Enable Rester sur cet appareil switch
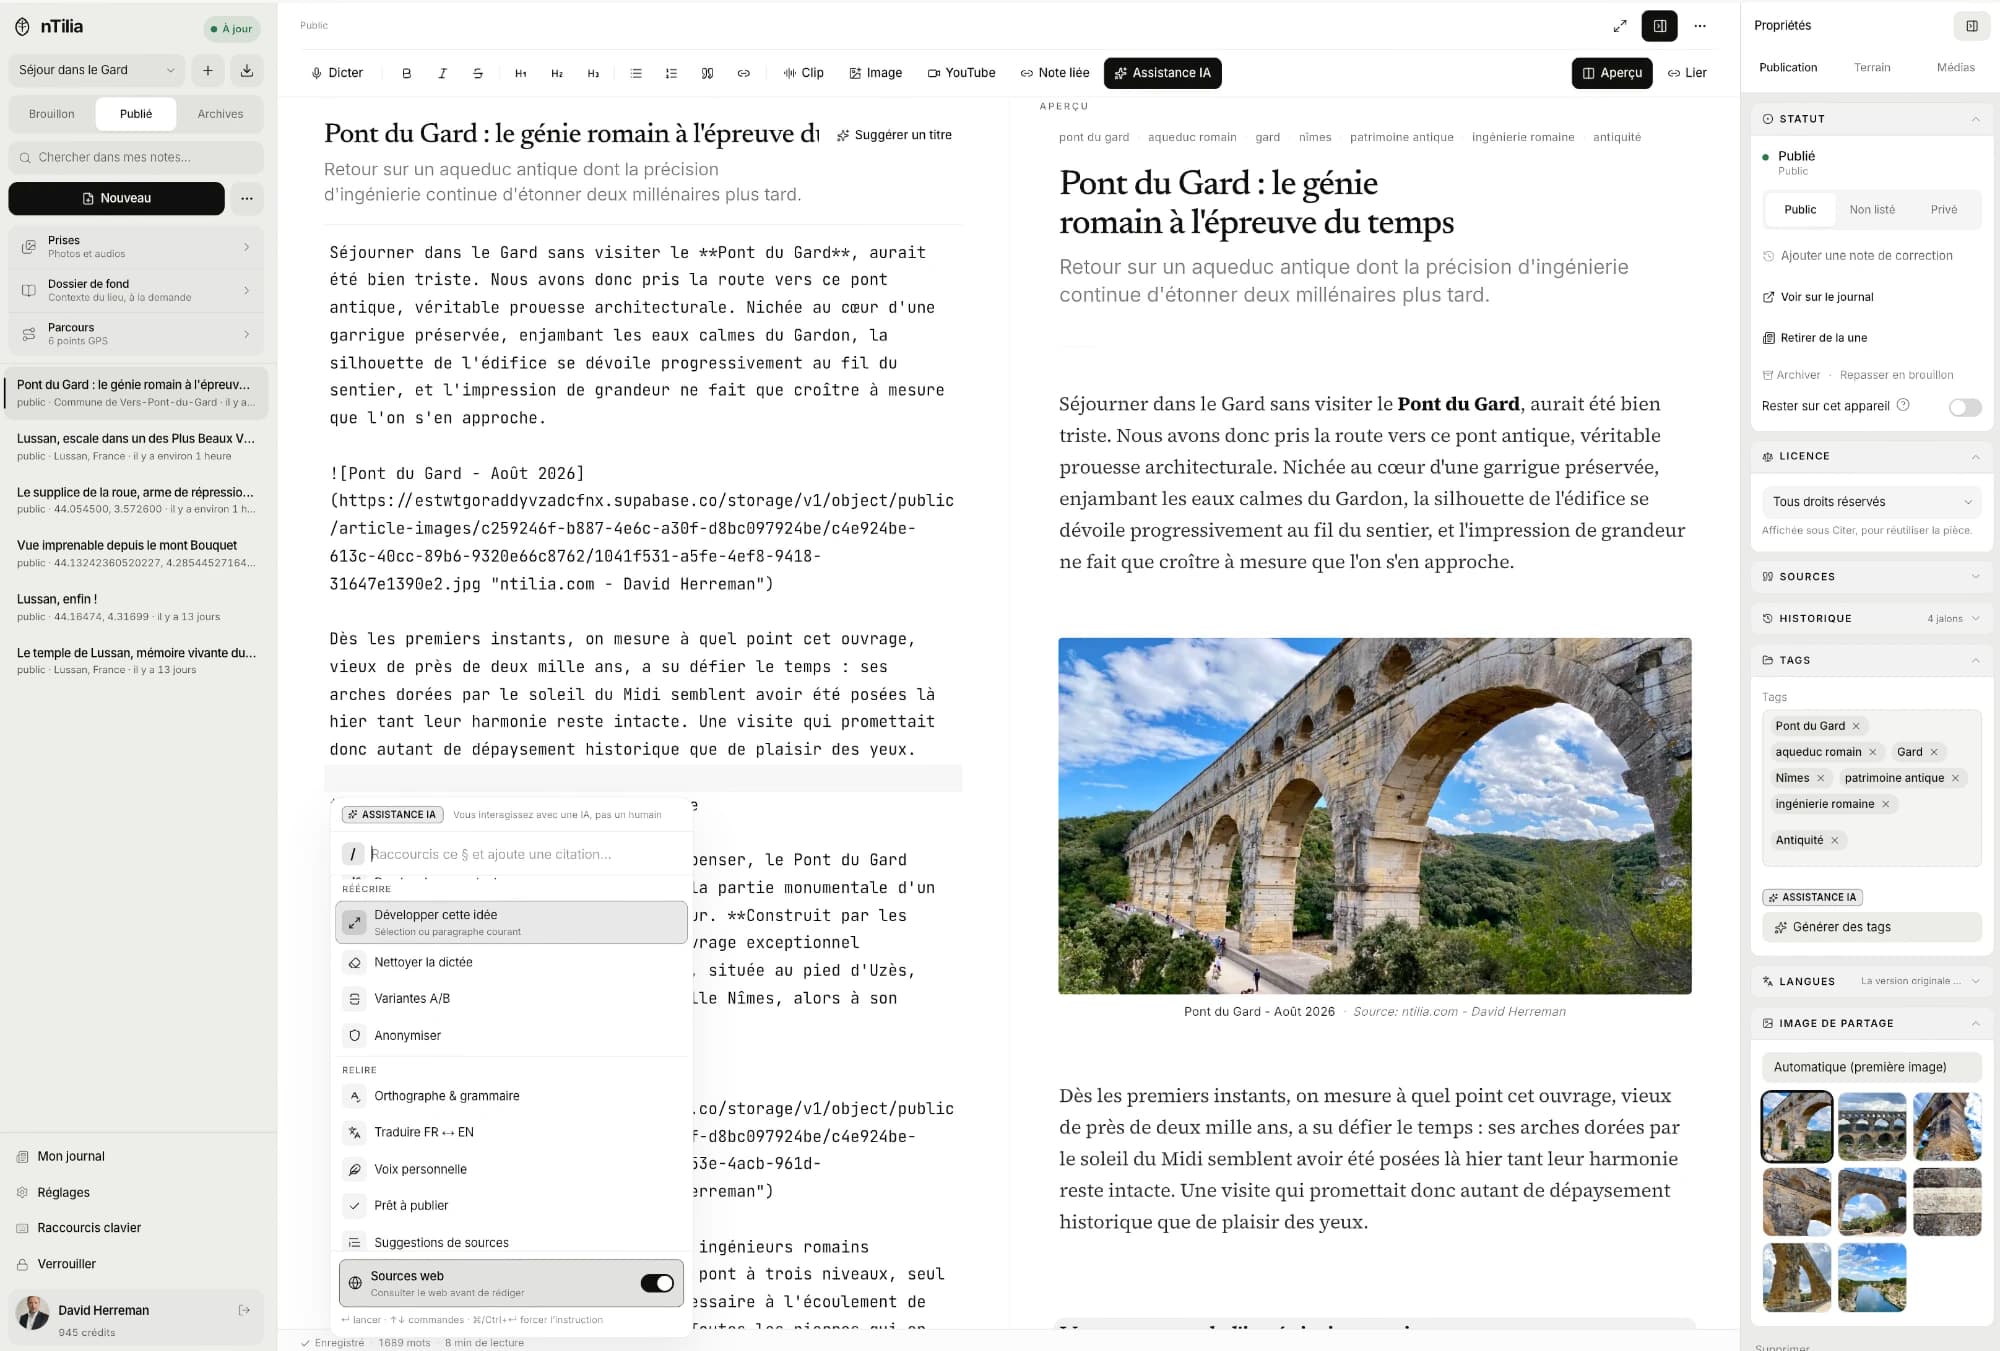Viewport: 2000px width, 1351px height. pos(1965,407)
